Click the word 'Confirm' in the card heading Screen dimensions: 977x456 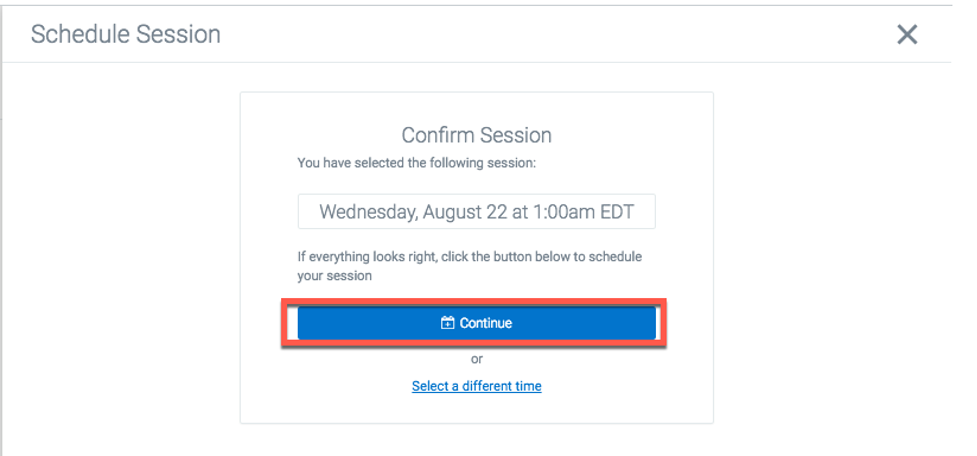tap(442, 135)
